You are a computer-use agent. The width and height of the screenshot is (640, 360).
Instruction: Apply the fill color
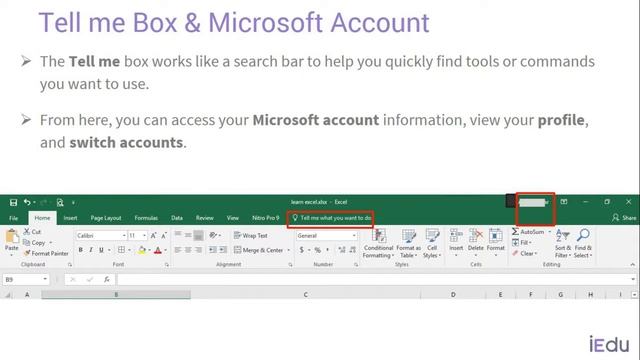(142, 250)
